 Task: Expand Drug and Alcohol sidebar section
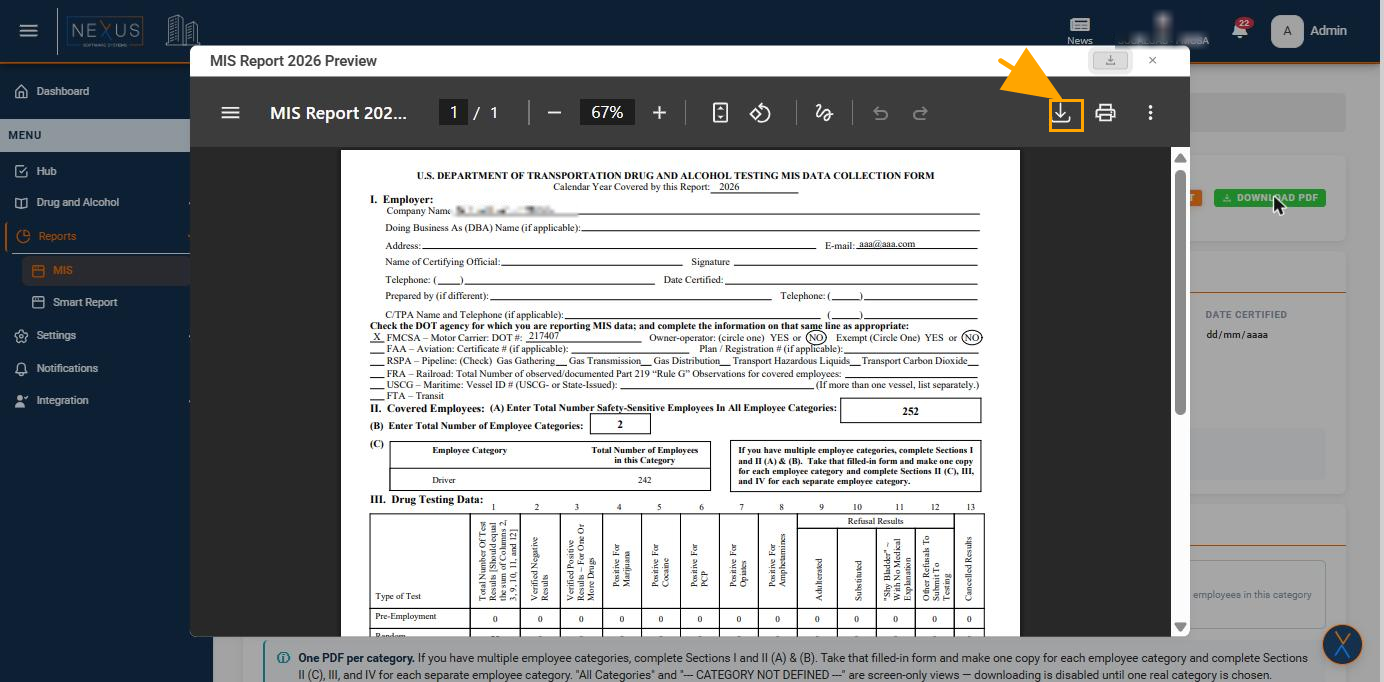pos(78,202)
